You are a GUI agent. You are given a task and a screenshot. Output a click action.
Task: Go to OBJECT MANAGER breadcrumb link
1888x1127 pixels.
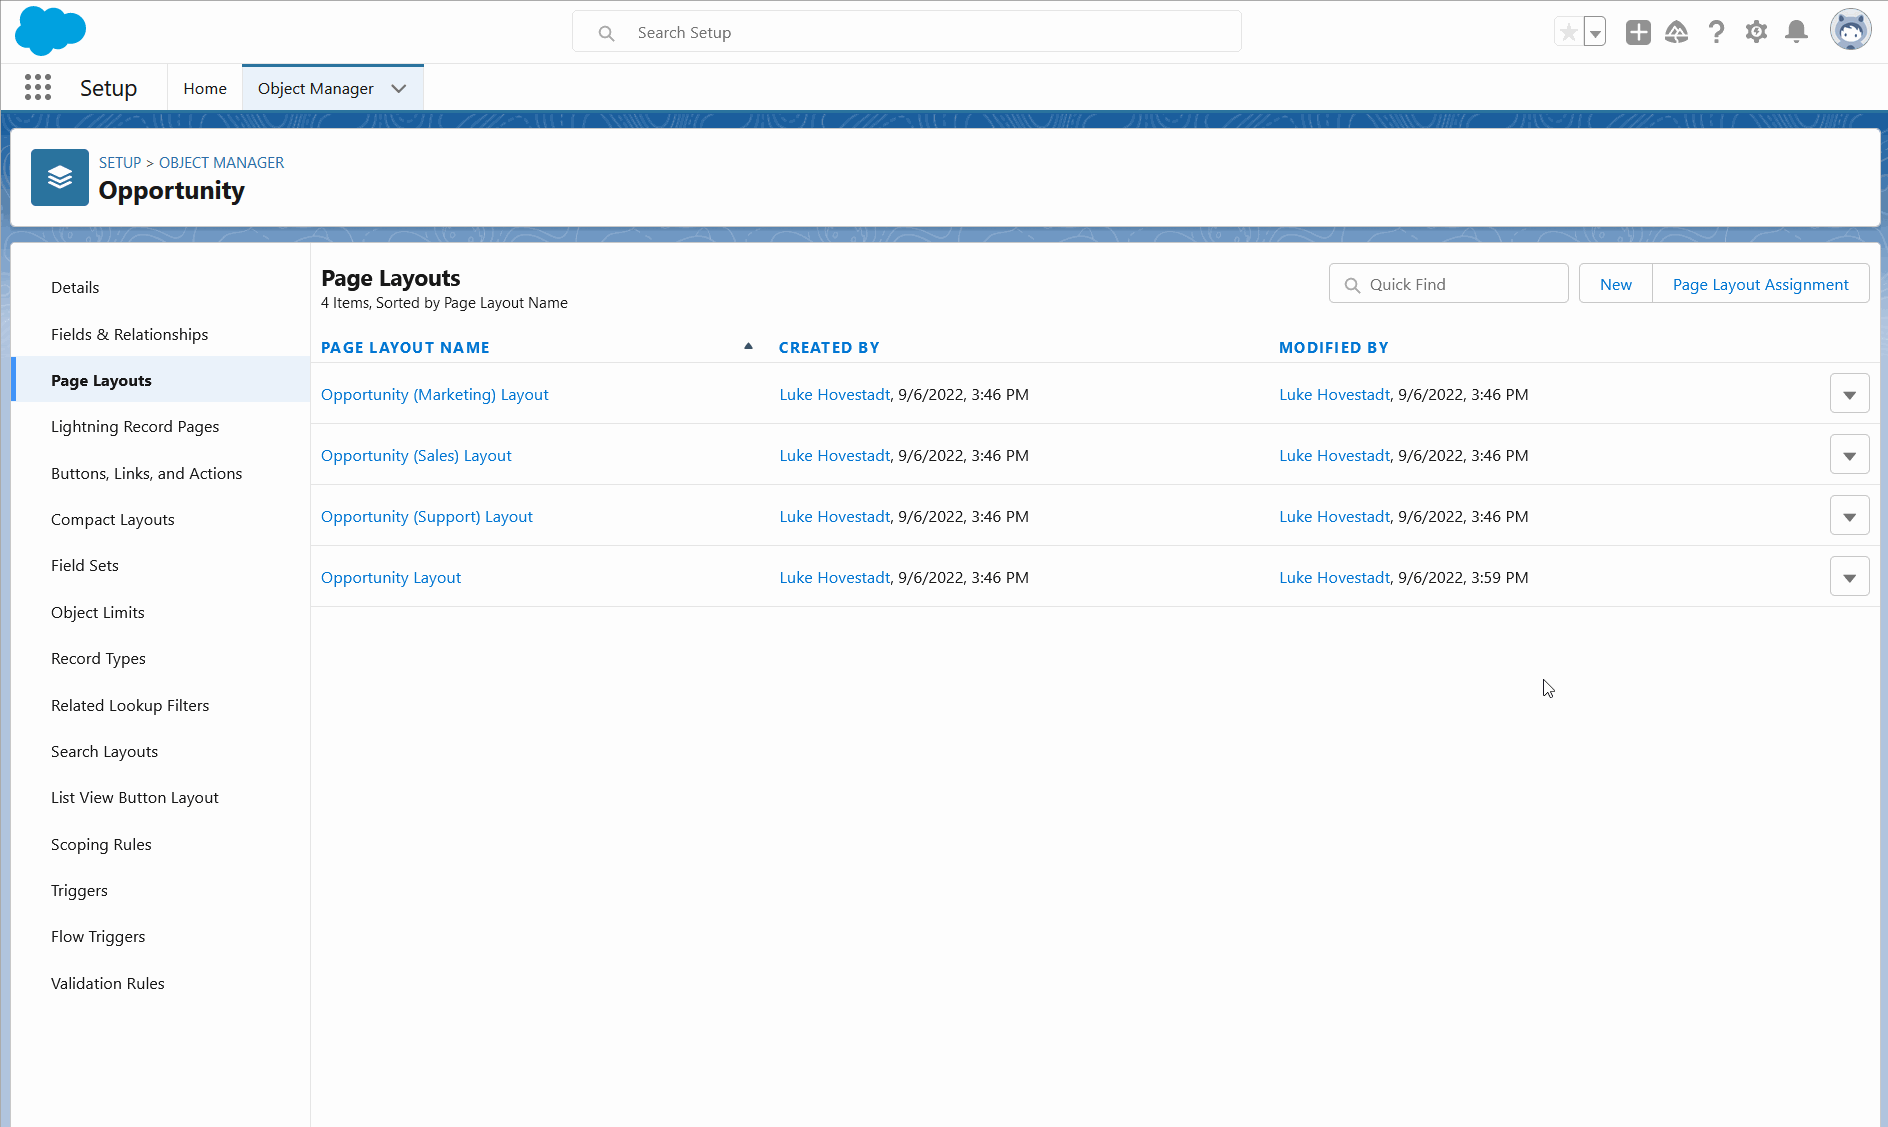(x=221, y=163)
